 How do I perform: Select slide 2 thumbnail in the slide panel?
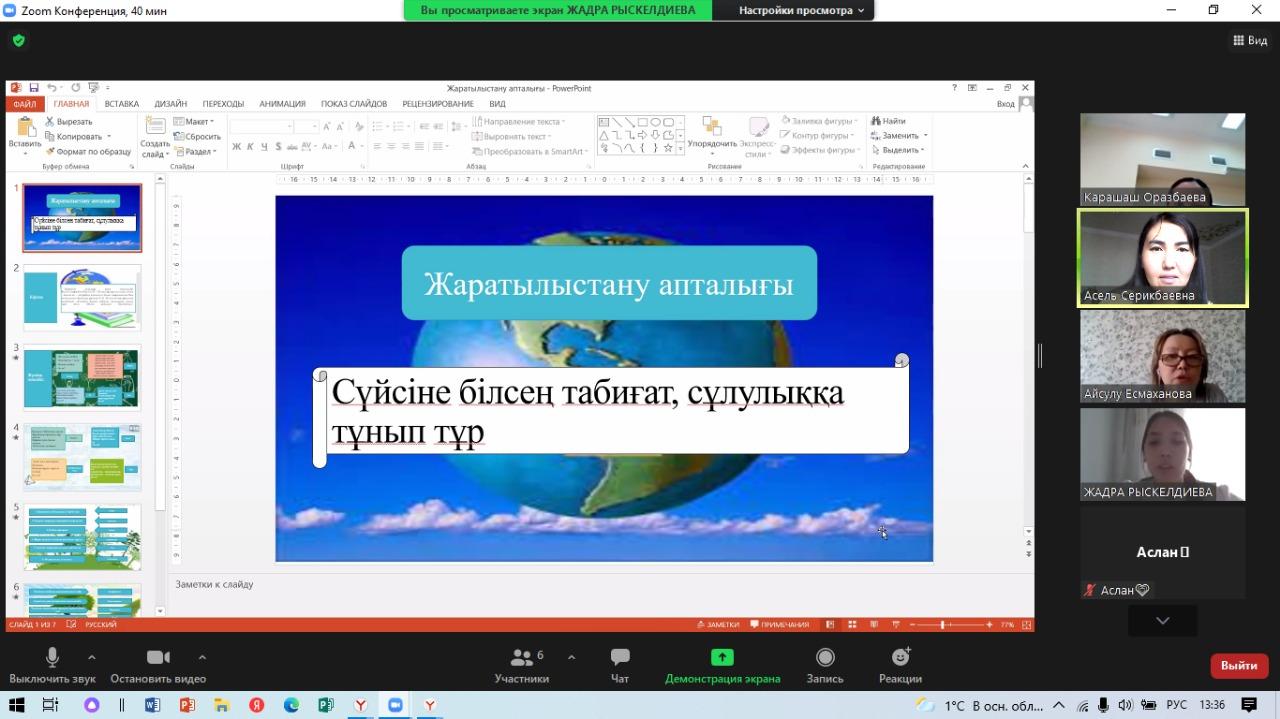point(82,297)
